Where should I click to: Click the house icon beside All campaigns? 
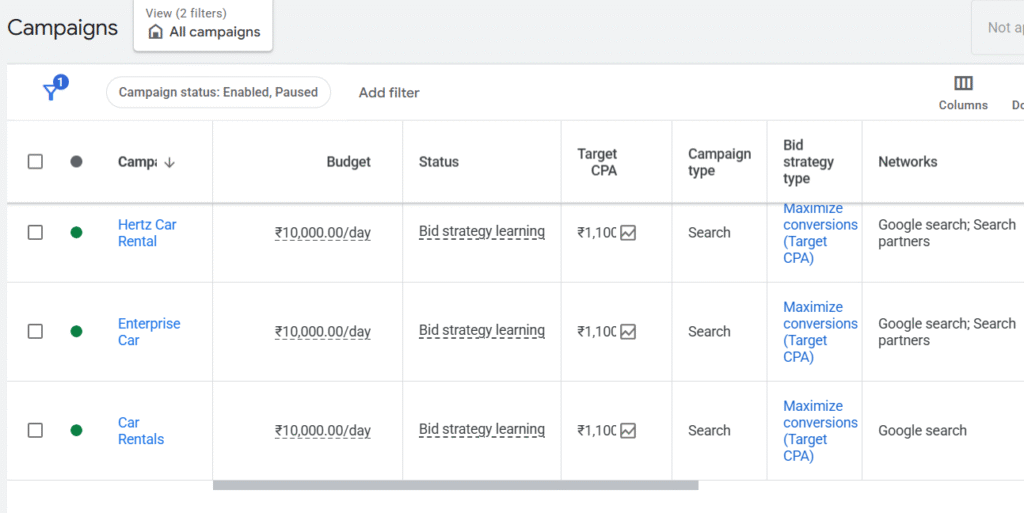pos(155,32)
